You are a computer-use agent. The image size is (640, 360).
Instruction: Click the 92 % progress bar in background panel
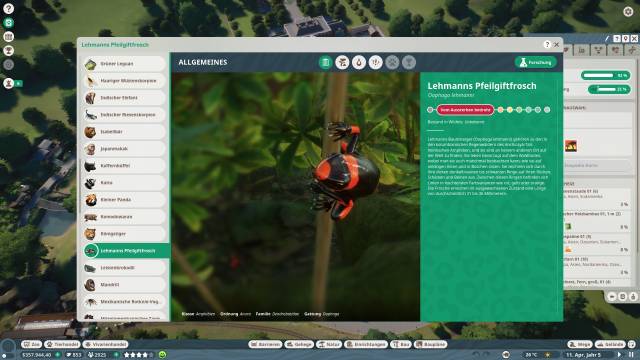tap(606, 76)
